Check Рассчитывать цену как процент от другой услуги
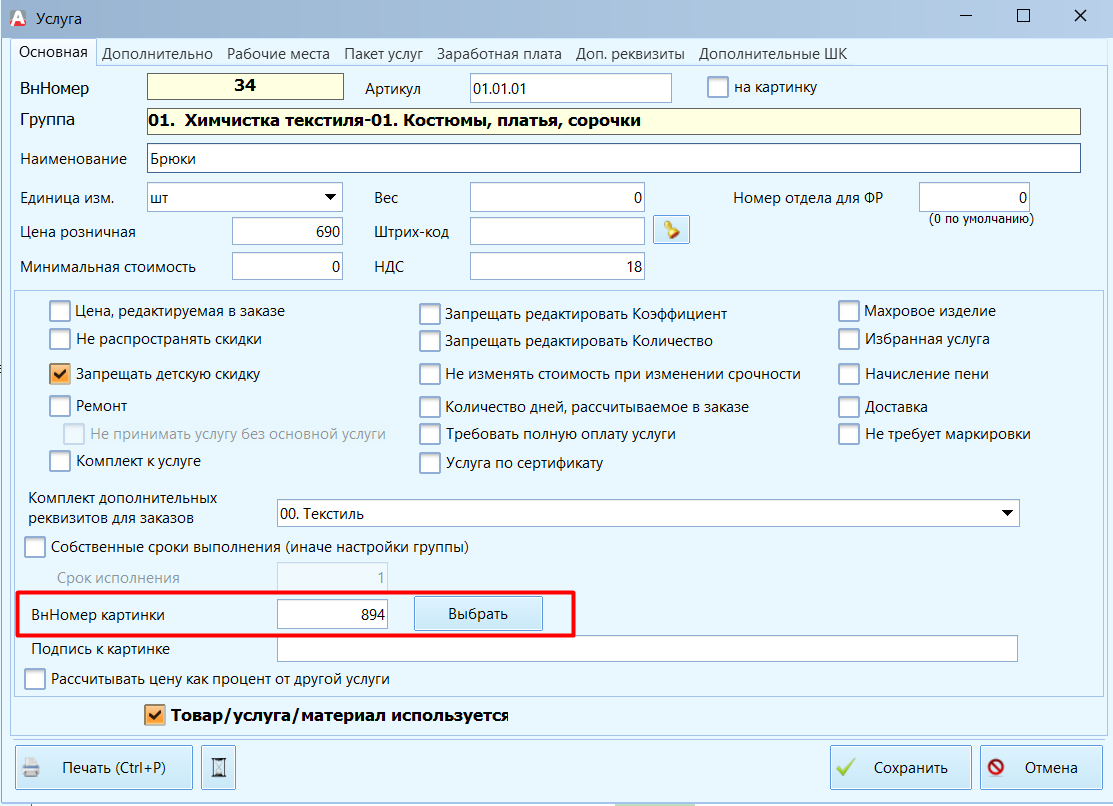 [35, 679]
